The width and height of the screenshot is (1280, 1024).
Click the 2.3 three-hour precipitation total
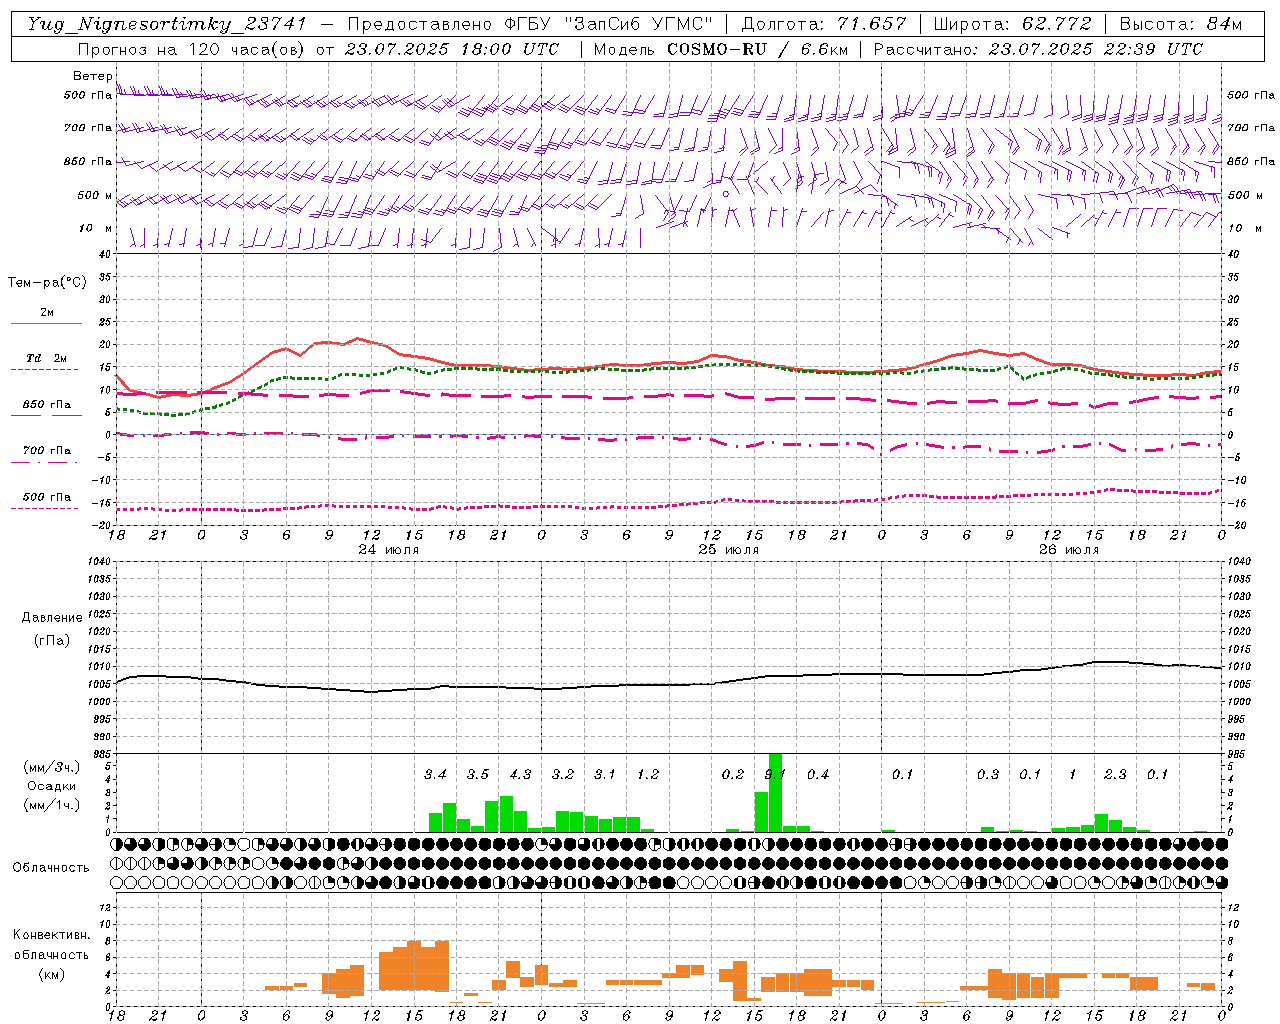pyautogui.click(x=1115, y=774)
